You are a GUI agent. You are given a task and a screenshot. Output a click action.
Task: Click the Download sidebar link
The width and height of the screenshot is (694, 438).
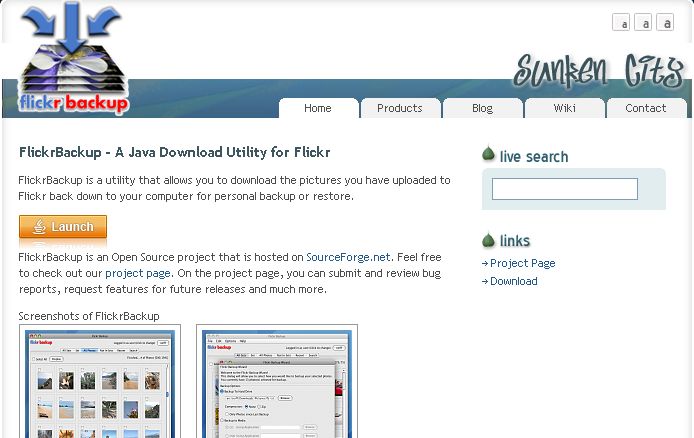pos(514,281)
